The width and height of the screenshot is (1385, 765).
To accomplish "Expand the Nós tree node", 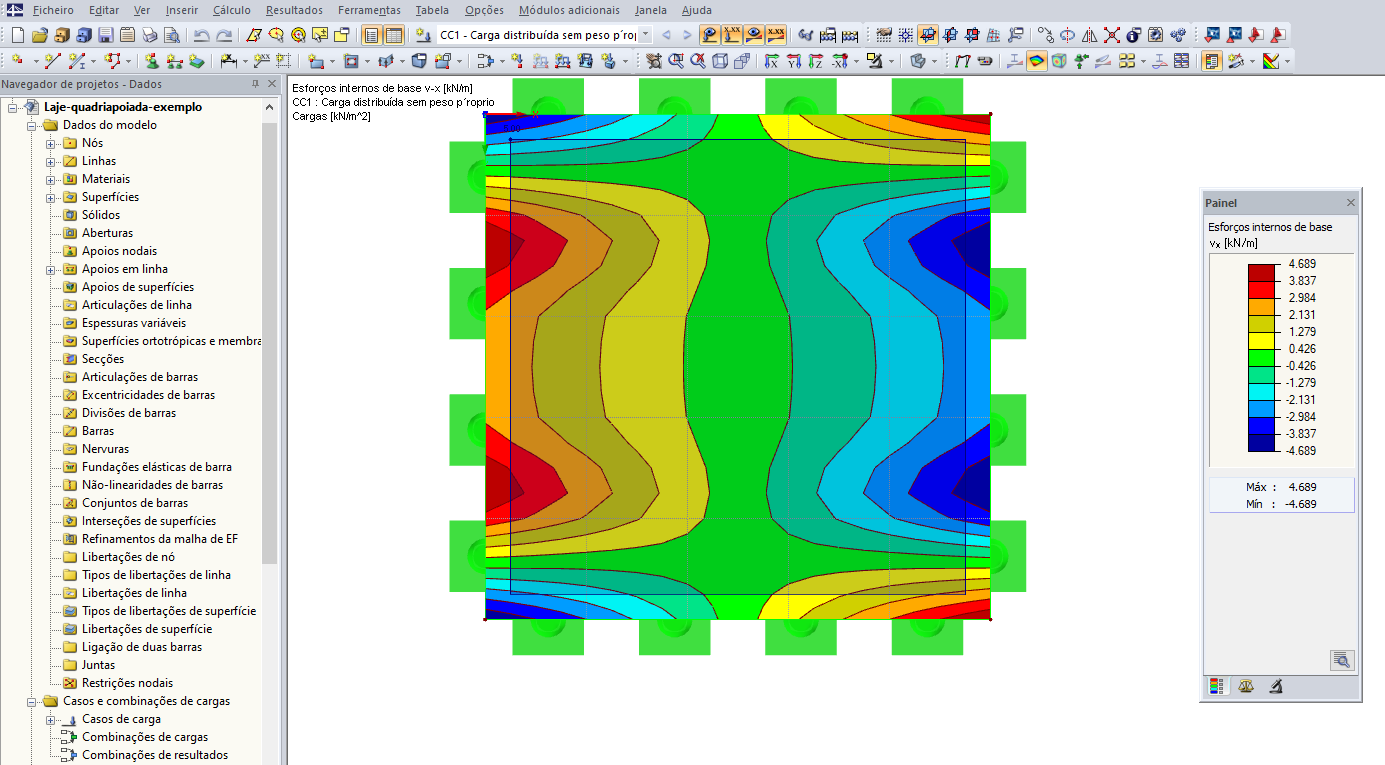I will tap(51, 143).
